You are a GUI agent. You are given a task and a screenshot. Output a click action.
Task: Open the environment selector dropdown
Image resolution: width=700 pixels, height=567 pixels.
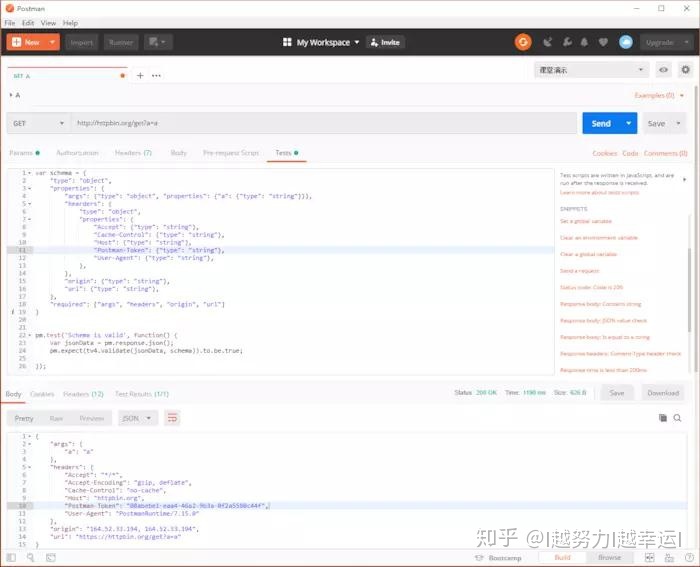click(x=592, y=70)
